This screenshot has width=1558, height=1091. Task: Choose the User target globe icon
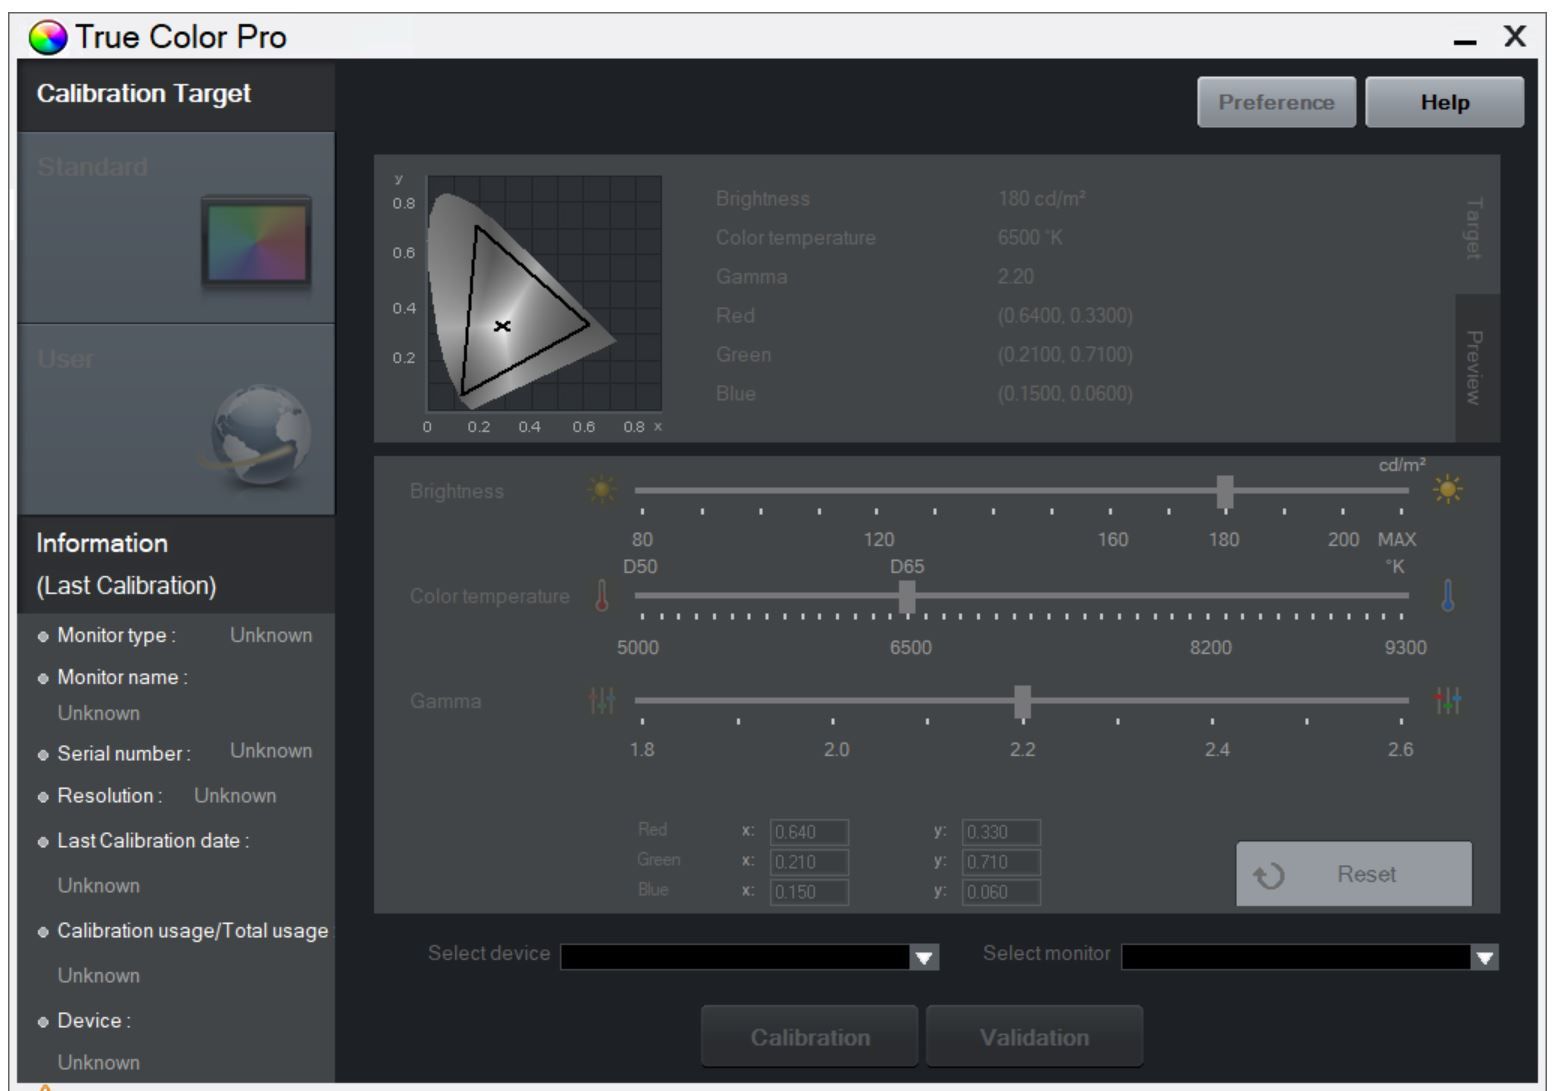point(260,436)
